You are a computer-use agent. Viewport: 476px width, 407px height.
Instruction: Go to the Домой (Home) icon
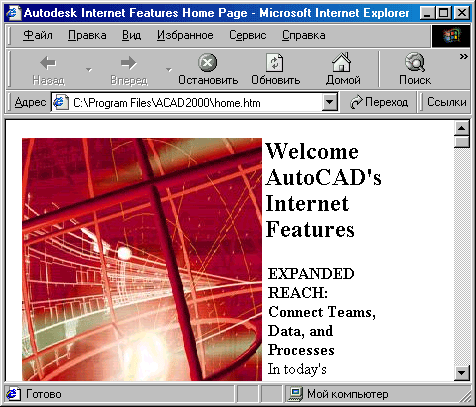(x=342, y=62)
